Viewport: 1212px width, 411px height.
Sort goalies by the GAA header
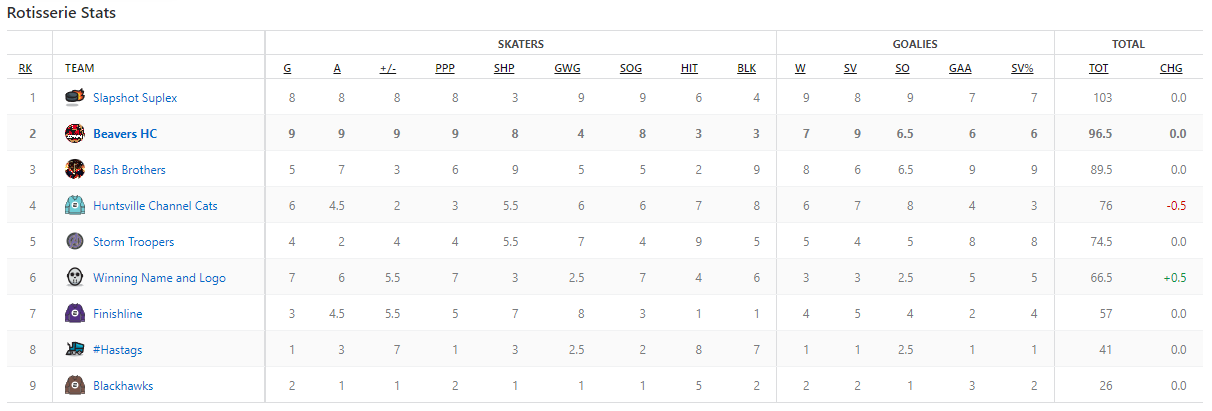click(x=959, y=68)
